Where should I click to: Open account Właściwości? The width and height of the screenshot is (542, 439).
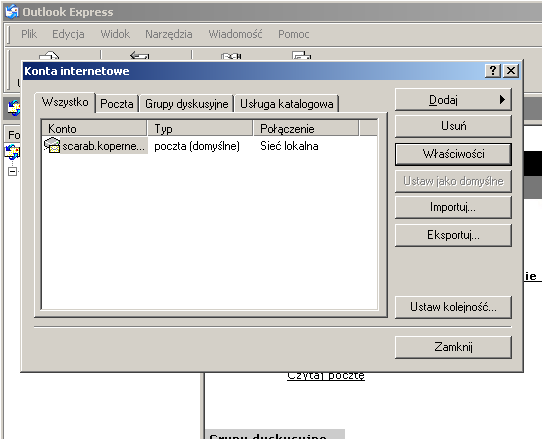[453, 154]
